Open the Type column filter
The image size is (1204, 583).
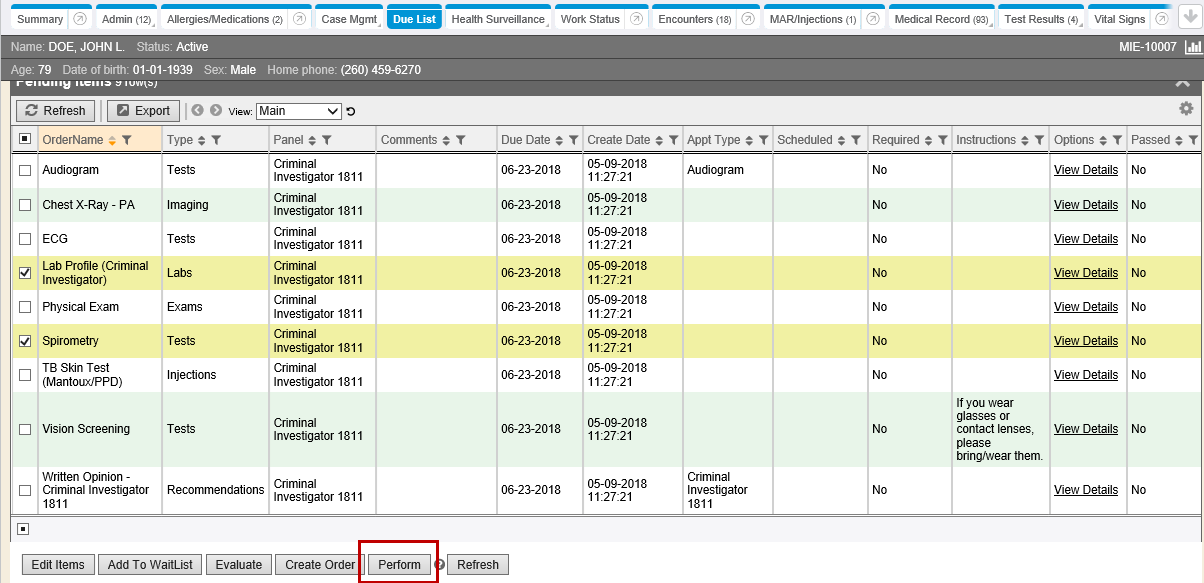[216, 140]
